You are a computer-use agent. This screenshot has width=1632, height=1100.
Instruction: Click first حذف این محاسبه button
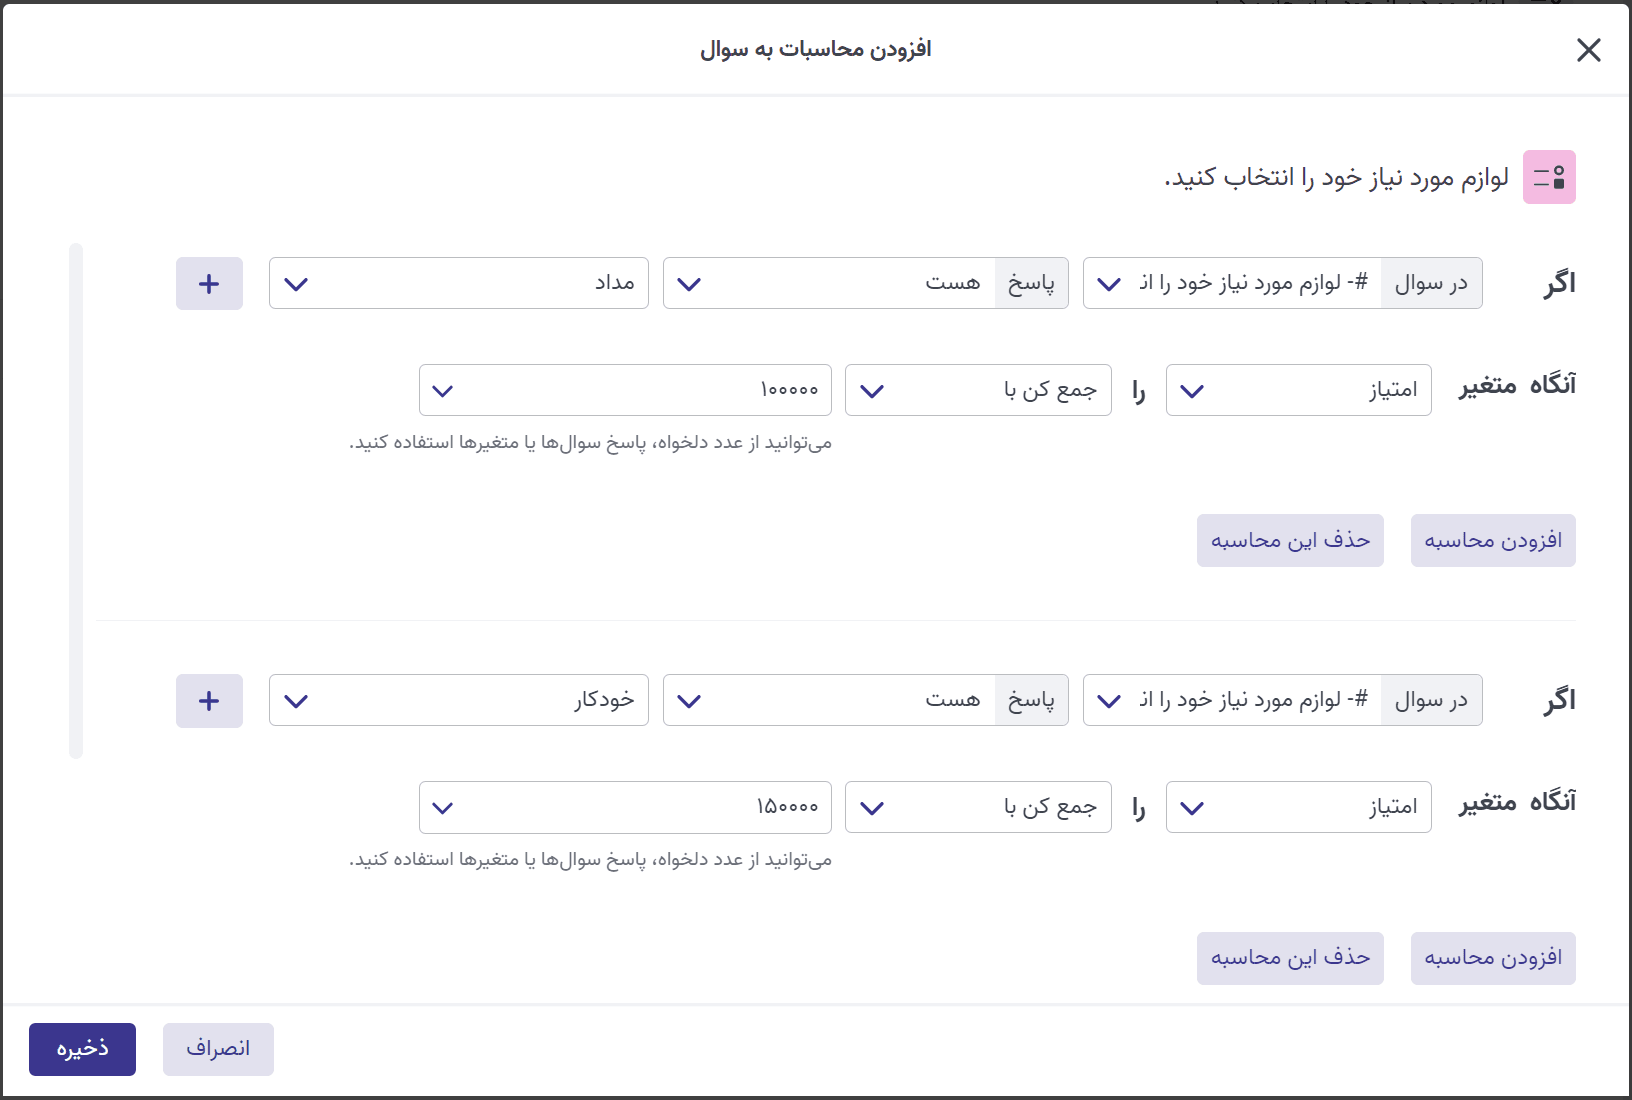point(1290,541)
